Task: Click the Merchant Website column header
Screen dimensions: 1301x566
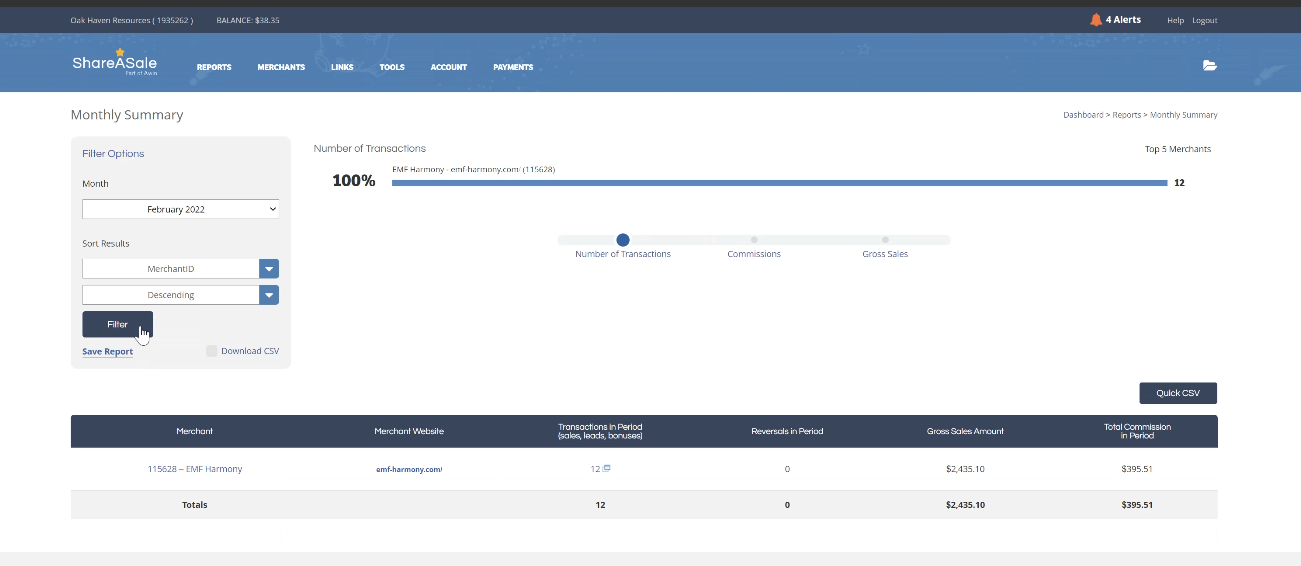Action: pos(409,431)
